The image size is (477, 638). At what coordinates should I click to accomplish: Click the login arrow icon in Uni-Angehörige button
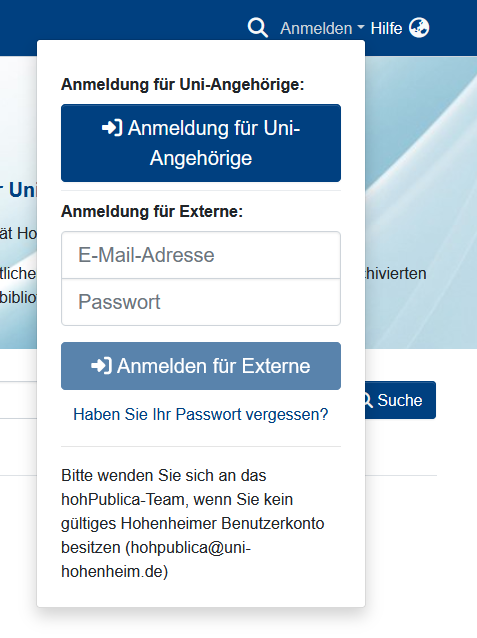point(112,128)
